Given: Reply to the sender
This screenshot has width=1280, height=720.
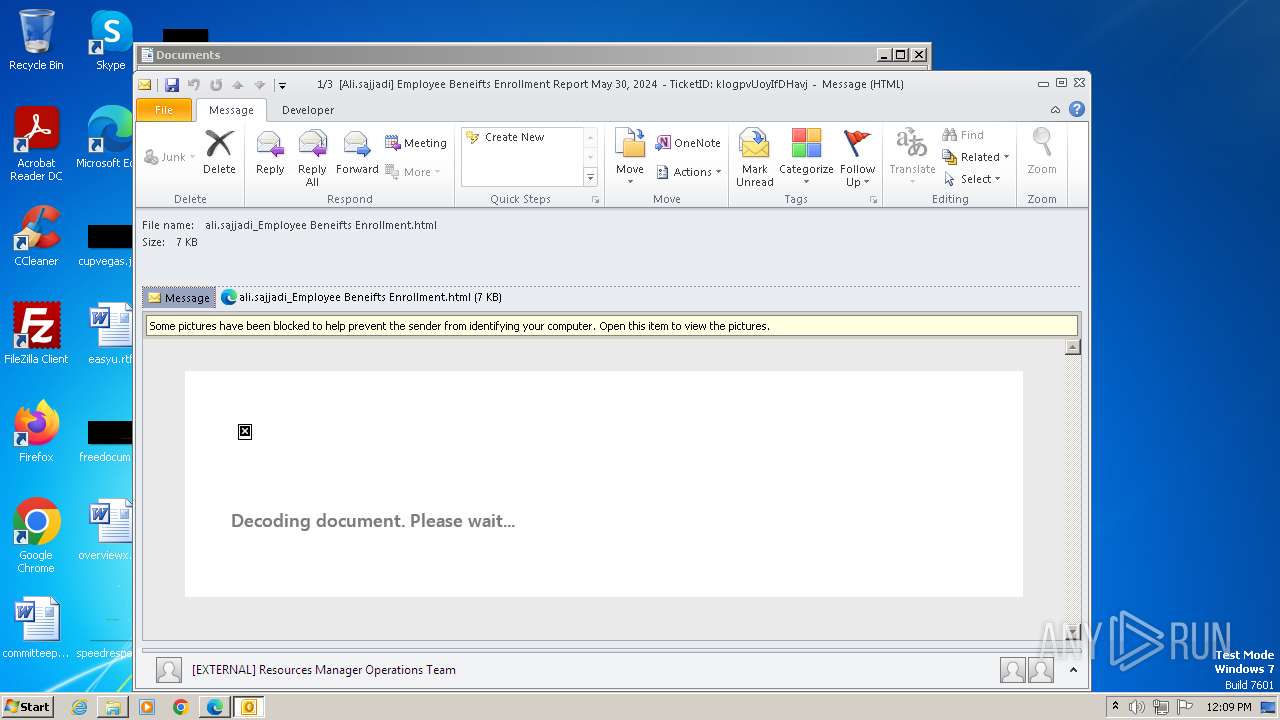Looking at the screenshot, I should [x=270, y=153].
